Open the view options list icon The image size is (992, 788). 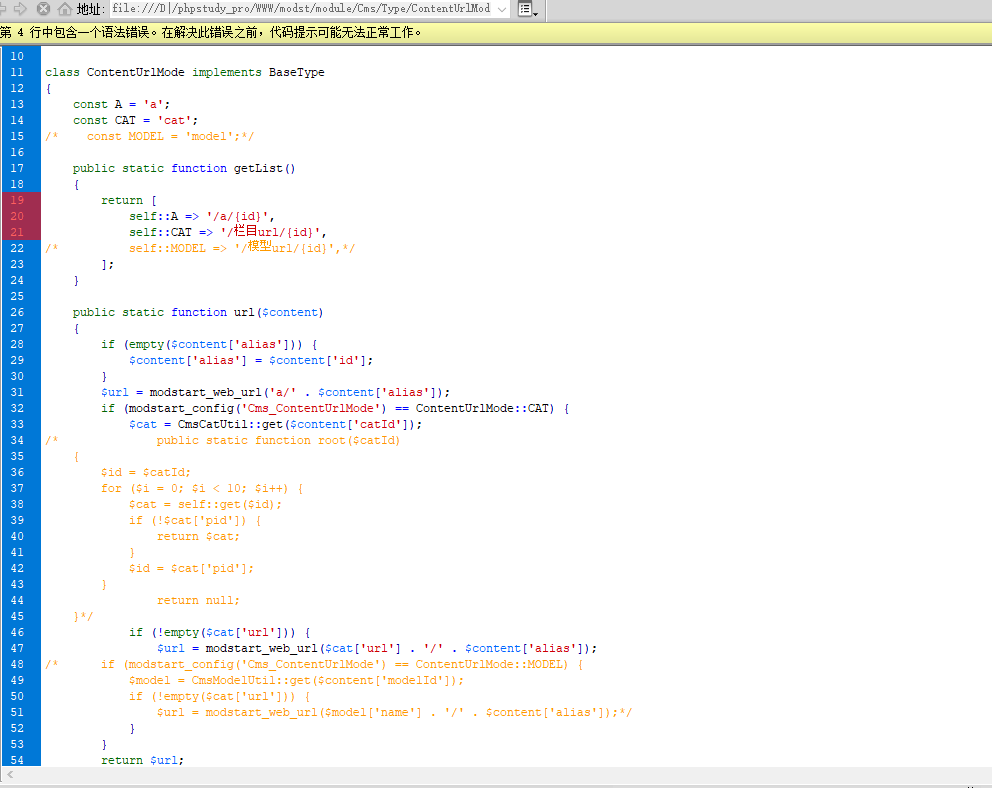pos(528,9)
